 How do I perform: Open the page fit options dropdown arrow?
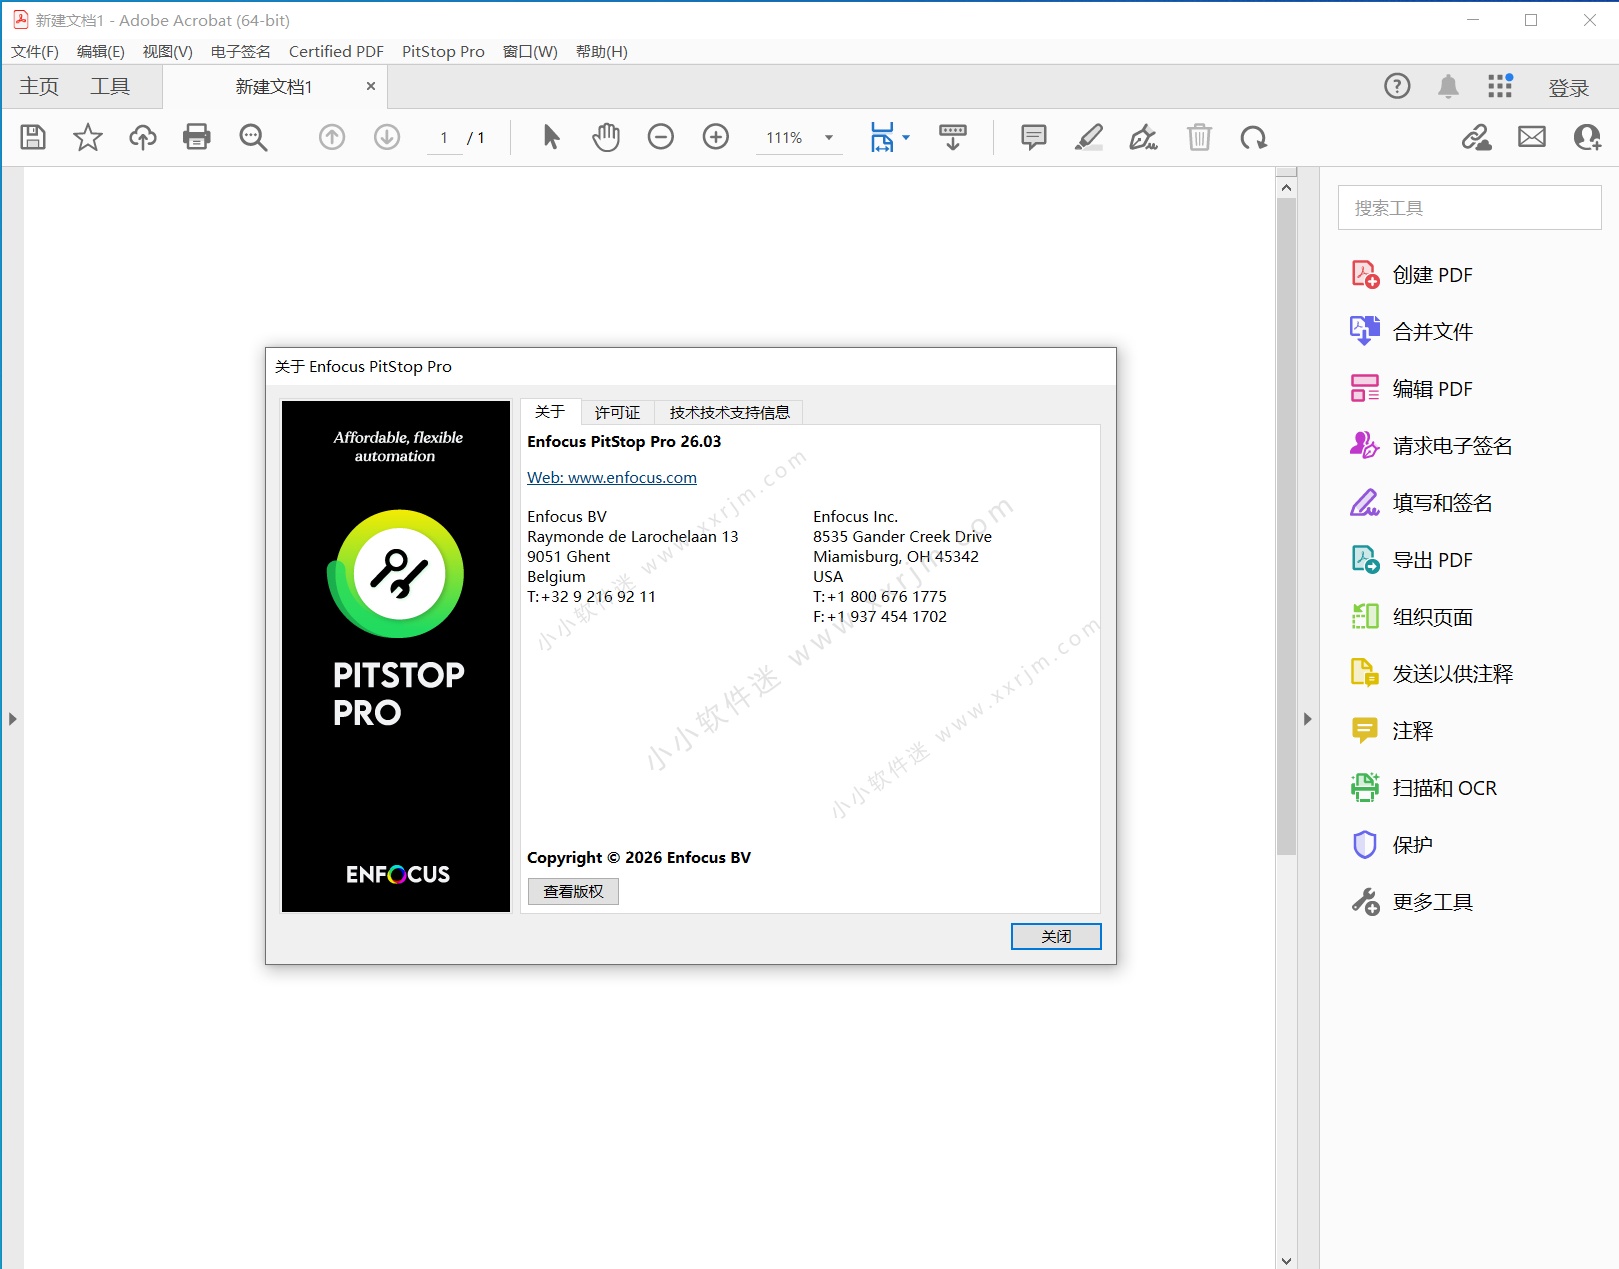coord(906,137)
